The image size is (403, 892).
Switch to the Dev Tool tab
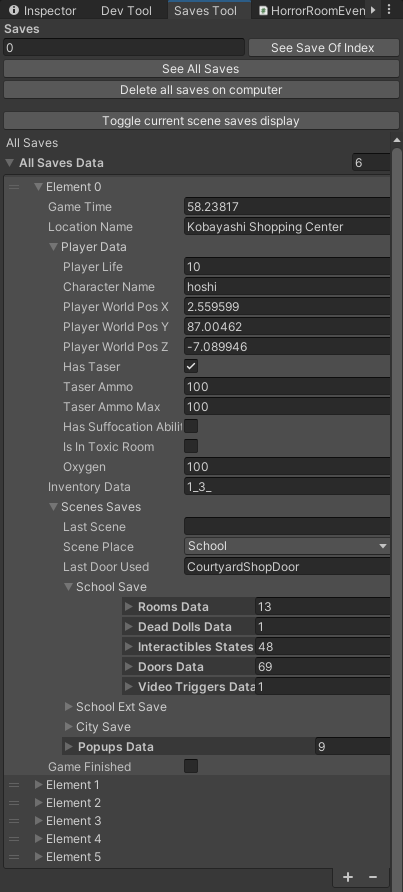[x=126, y=10]
